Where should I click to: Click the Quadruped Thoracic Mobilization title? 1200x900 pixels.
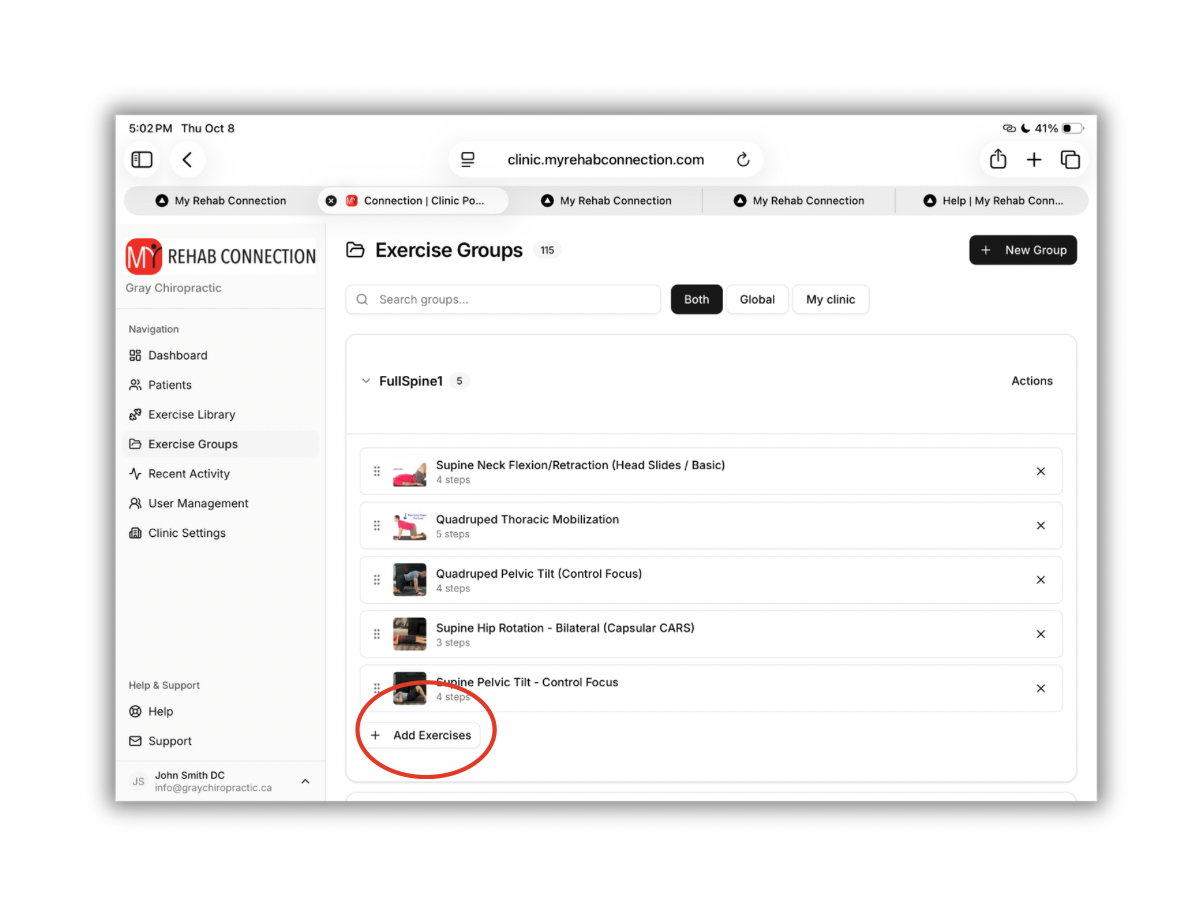[x=527, y=520]
